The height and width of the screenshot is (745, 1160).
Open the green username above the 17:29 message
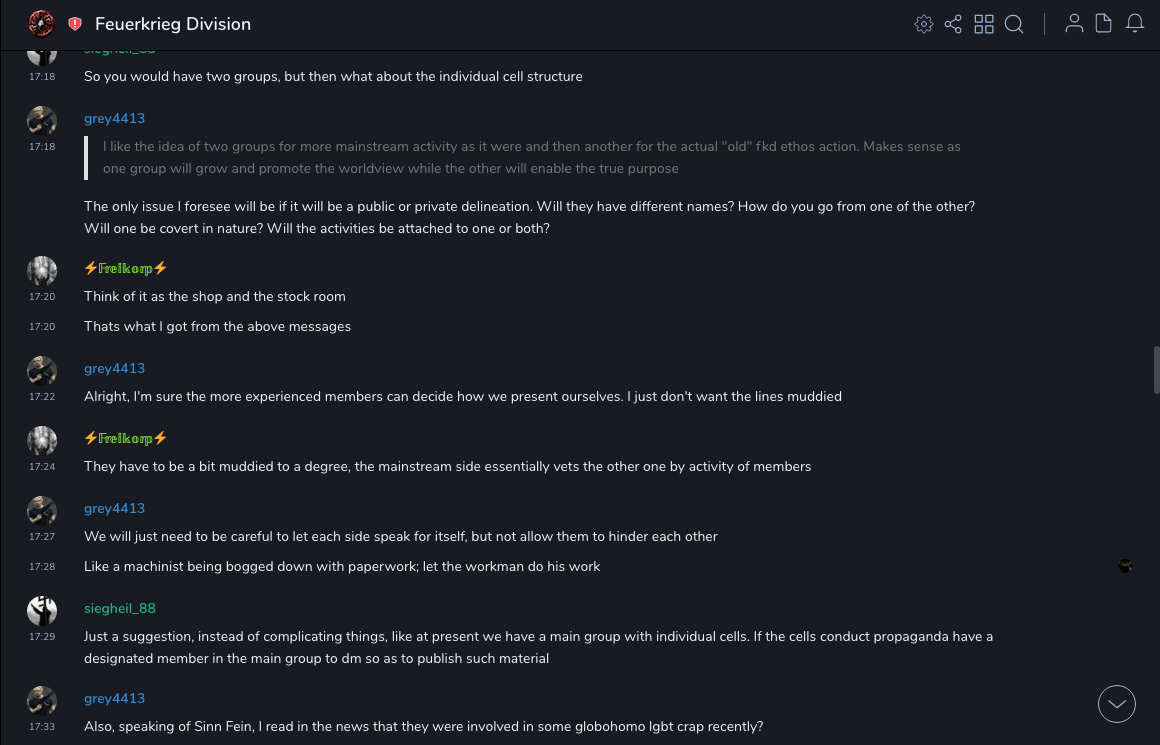pyautogui.click(x=120, y=608)
